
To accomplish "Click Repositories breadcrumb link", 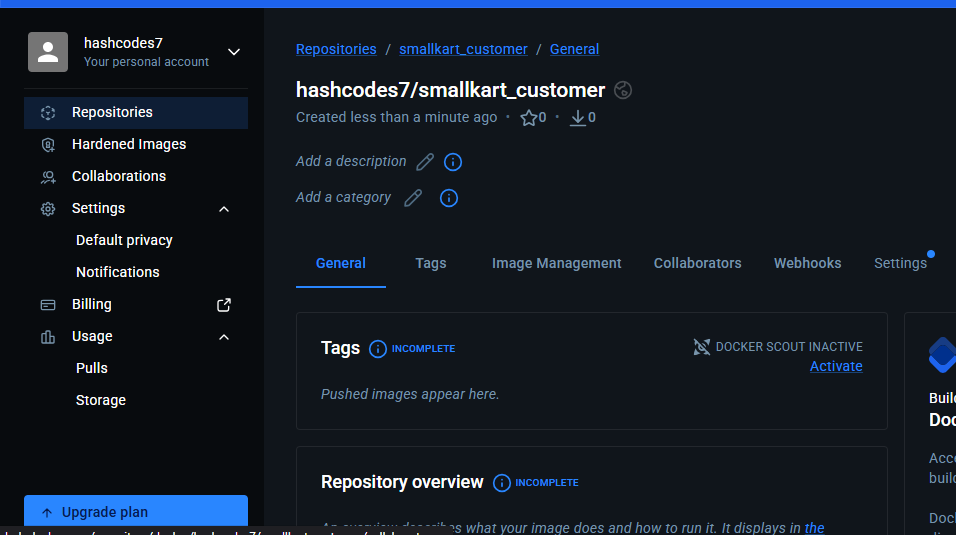I will pos(336,49).
